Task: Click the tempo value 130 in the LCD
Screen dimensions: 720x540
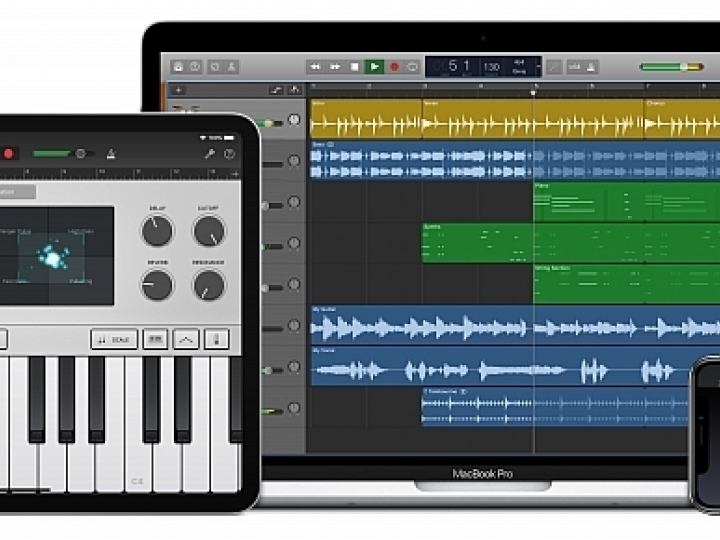Action: pos(491,67)
